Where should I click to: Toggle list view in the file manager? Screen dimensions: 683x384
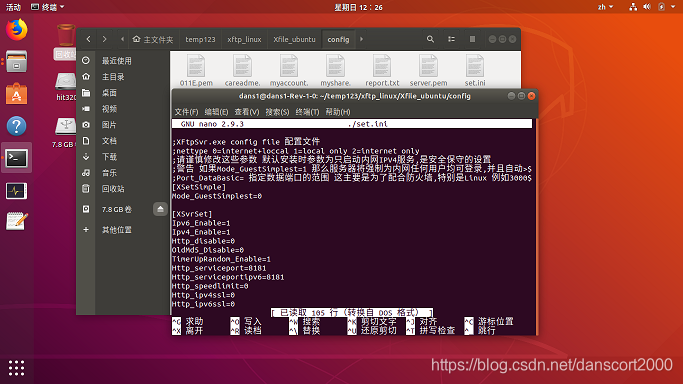(451, 39)
